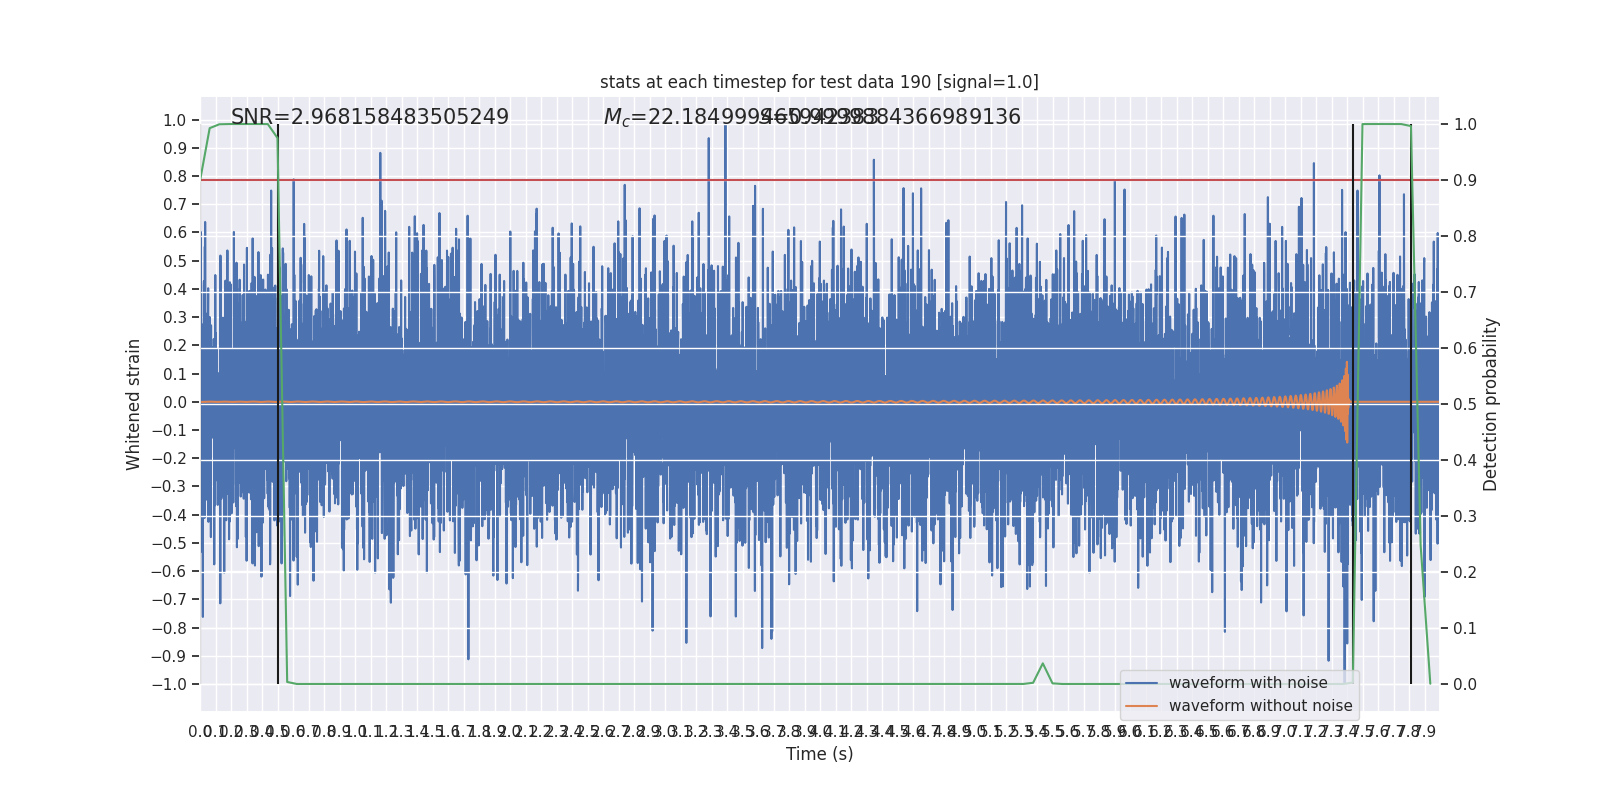Viewport: 1600px width, 800px height.
Task: Click Whitened strain tick label −0.1
Action: coord(169,430)
